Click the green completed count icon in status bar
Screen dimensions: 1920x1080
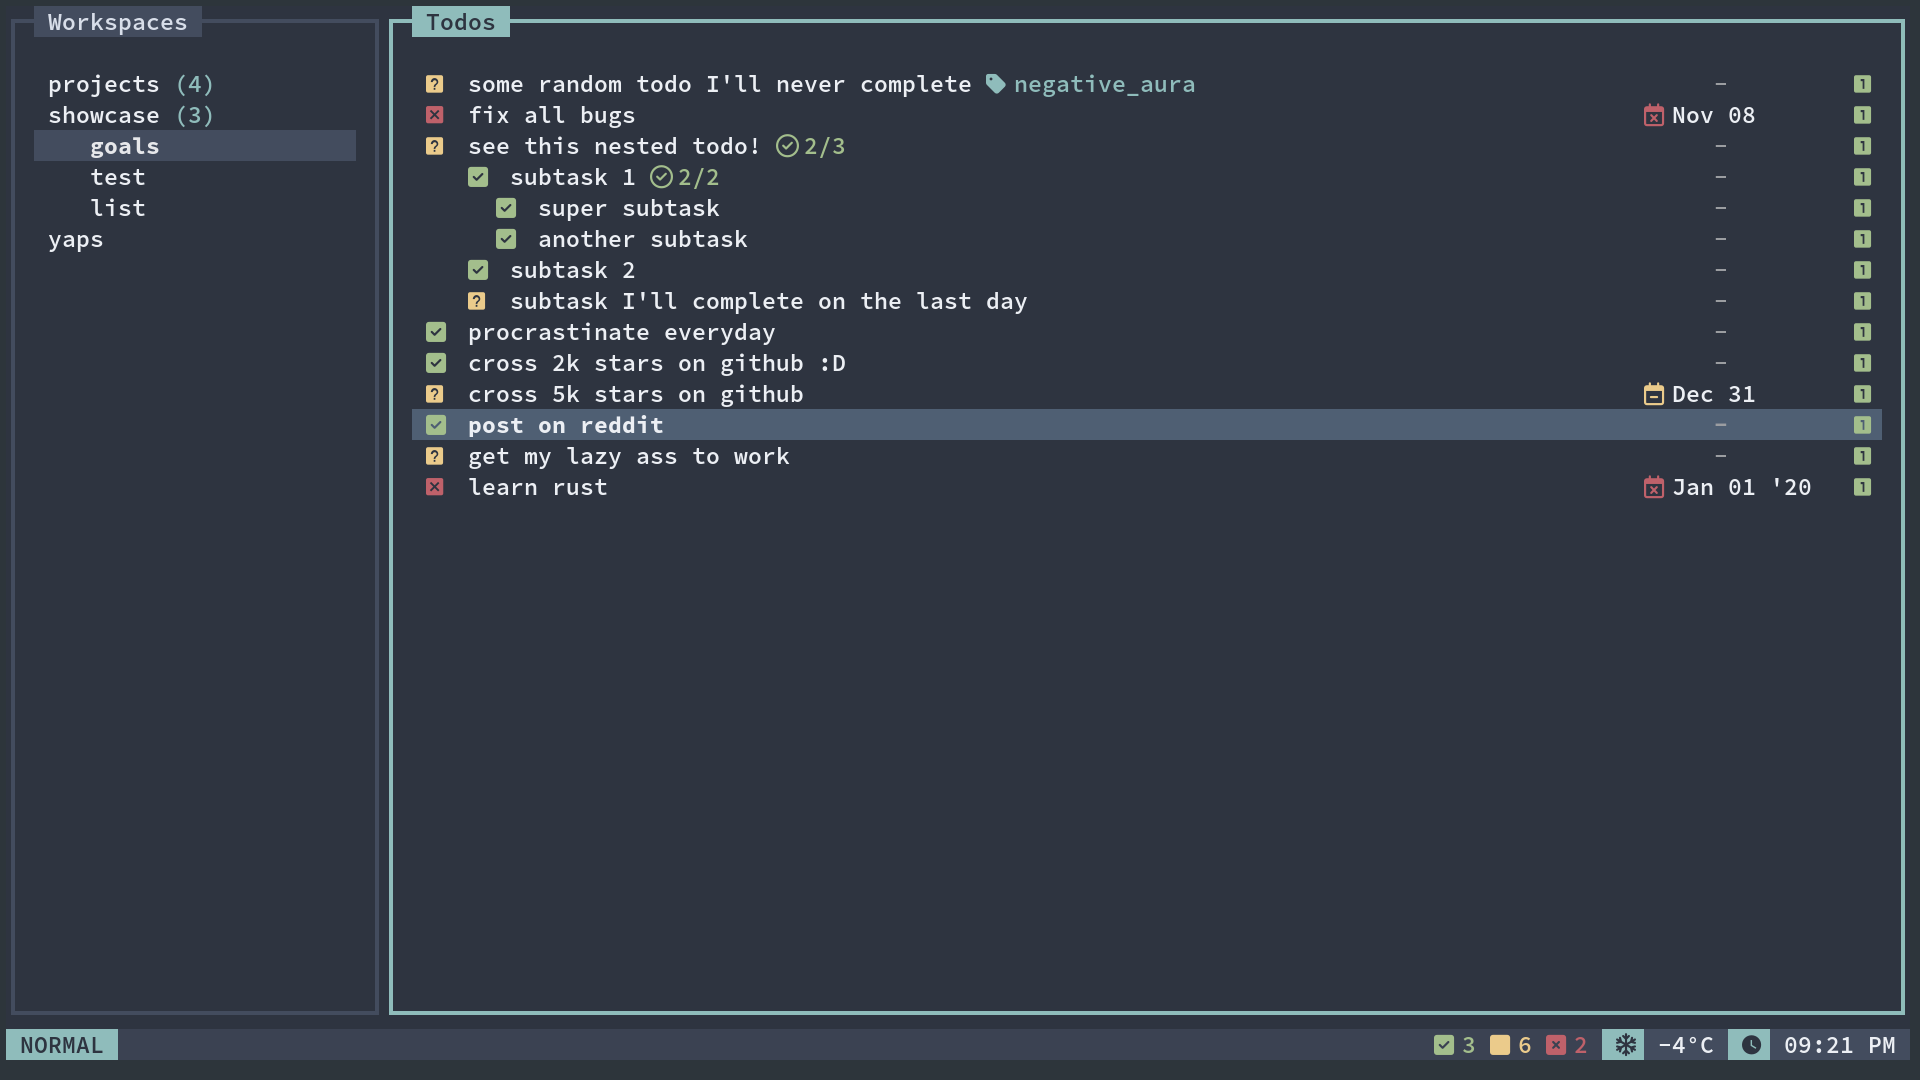click(x=1443, y=1045)
